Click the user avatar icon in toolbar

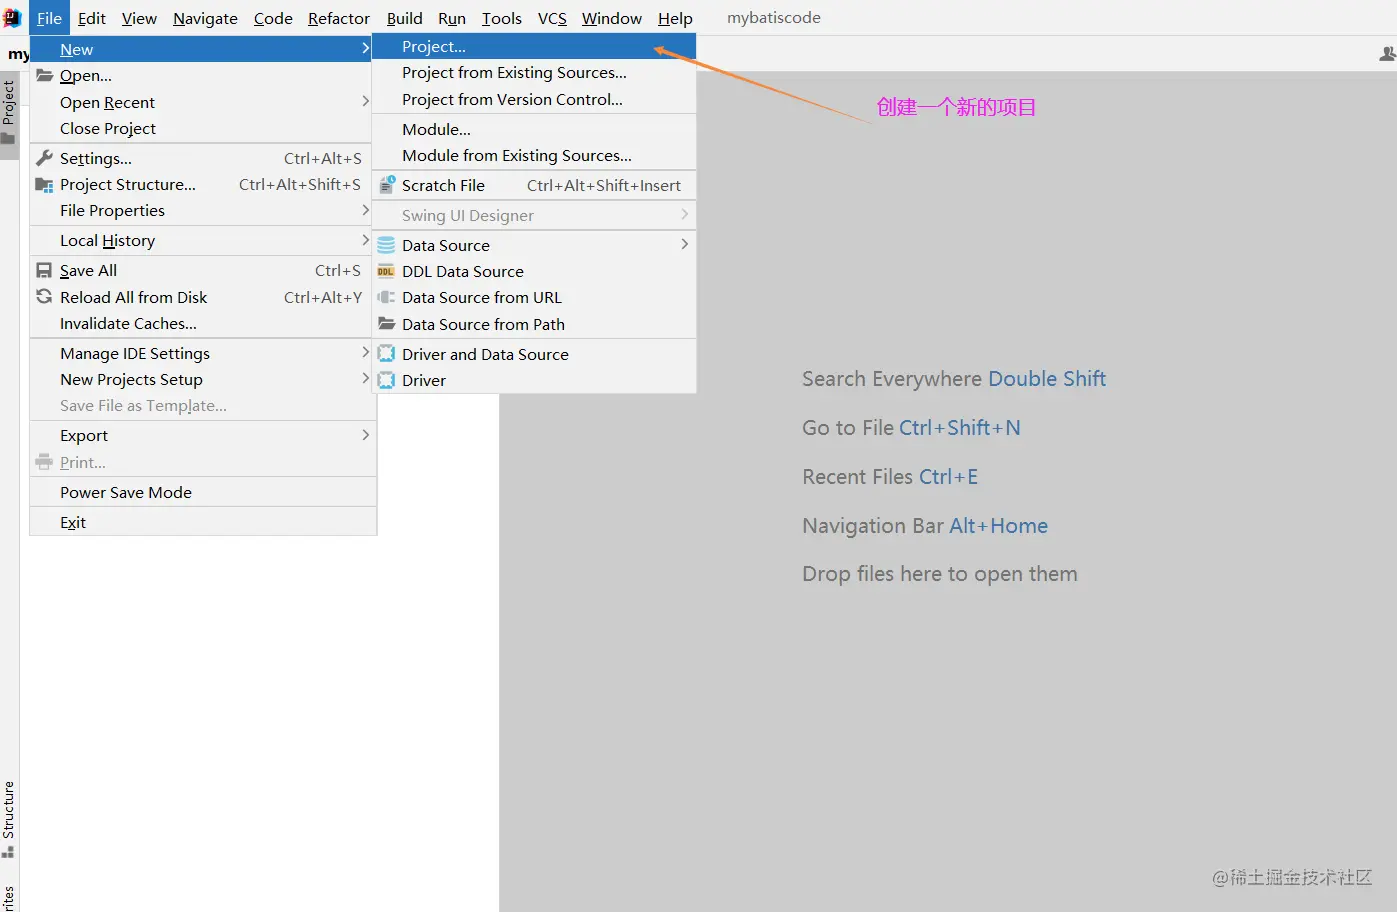tap(1387, 54)
